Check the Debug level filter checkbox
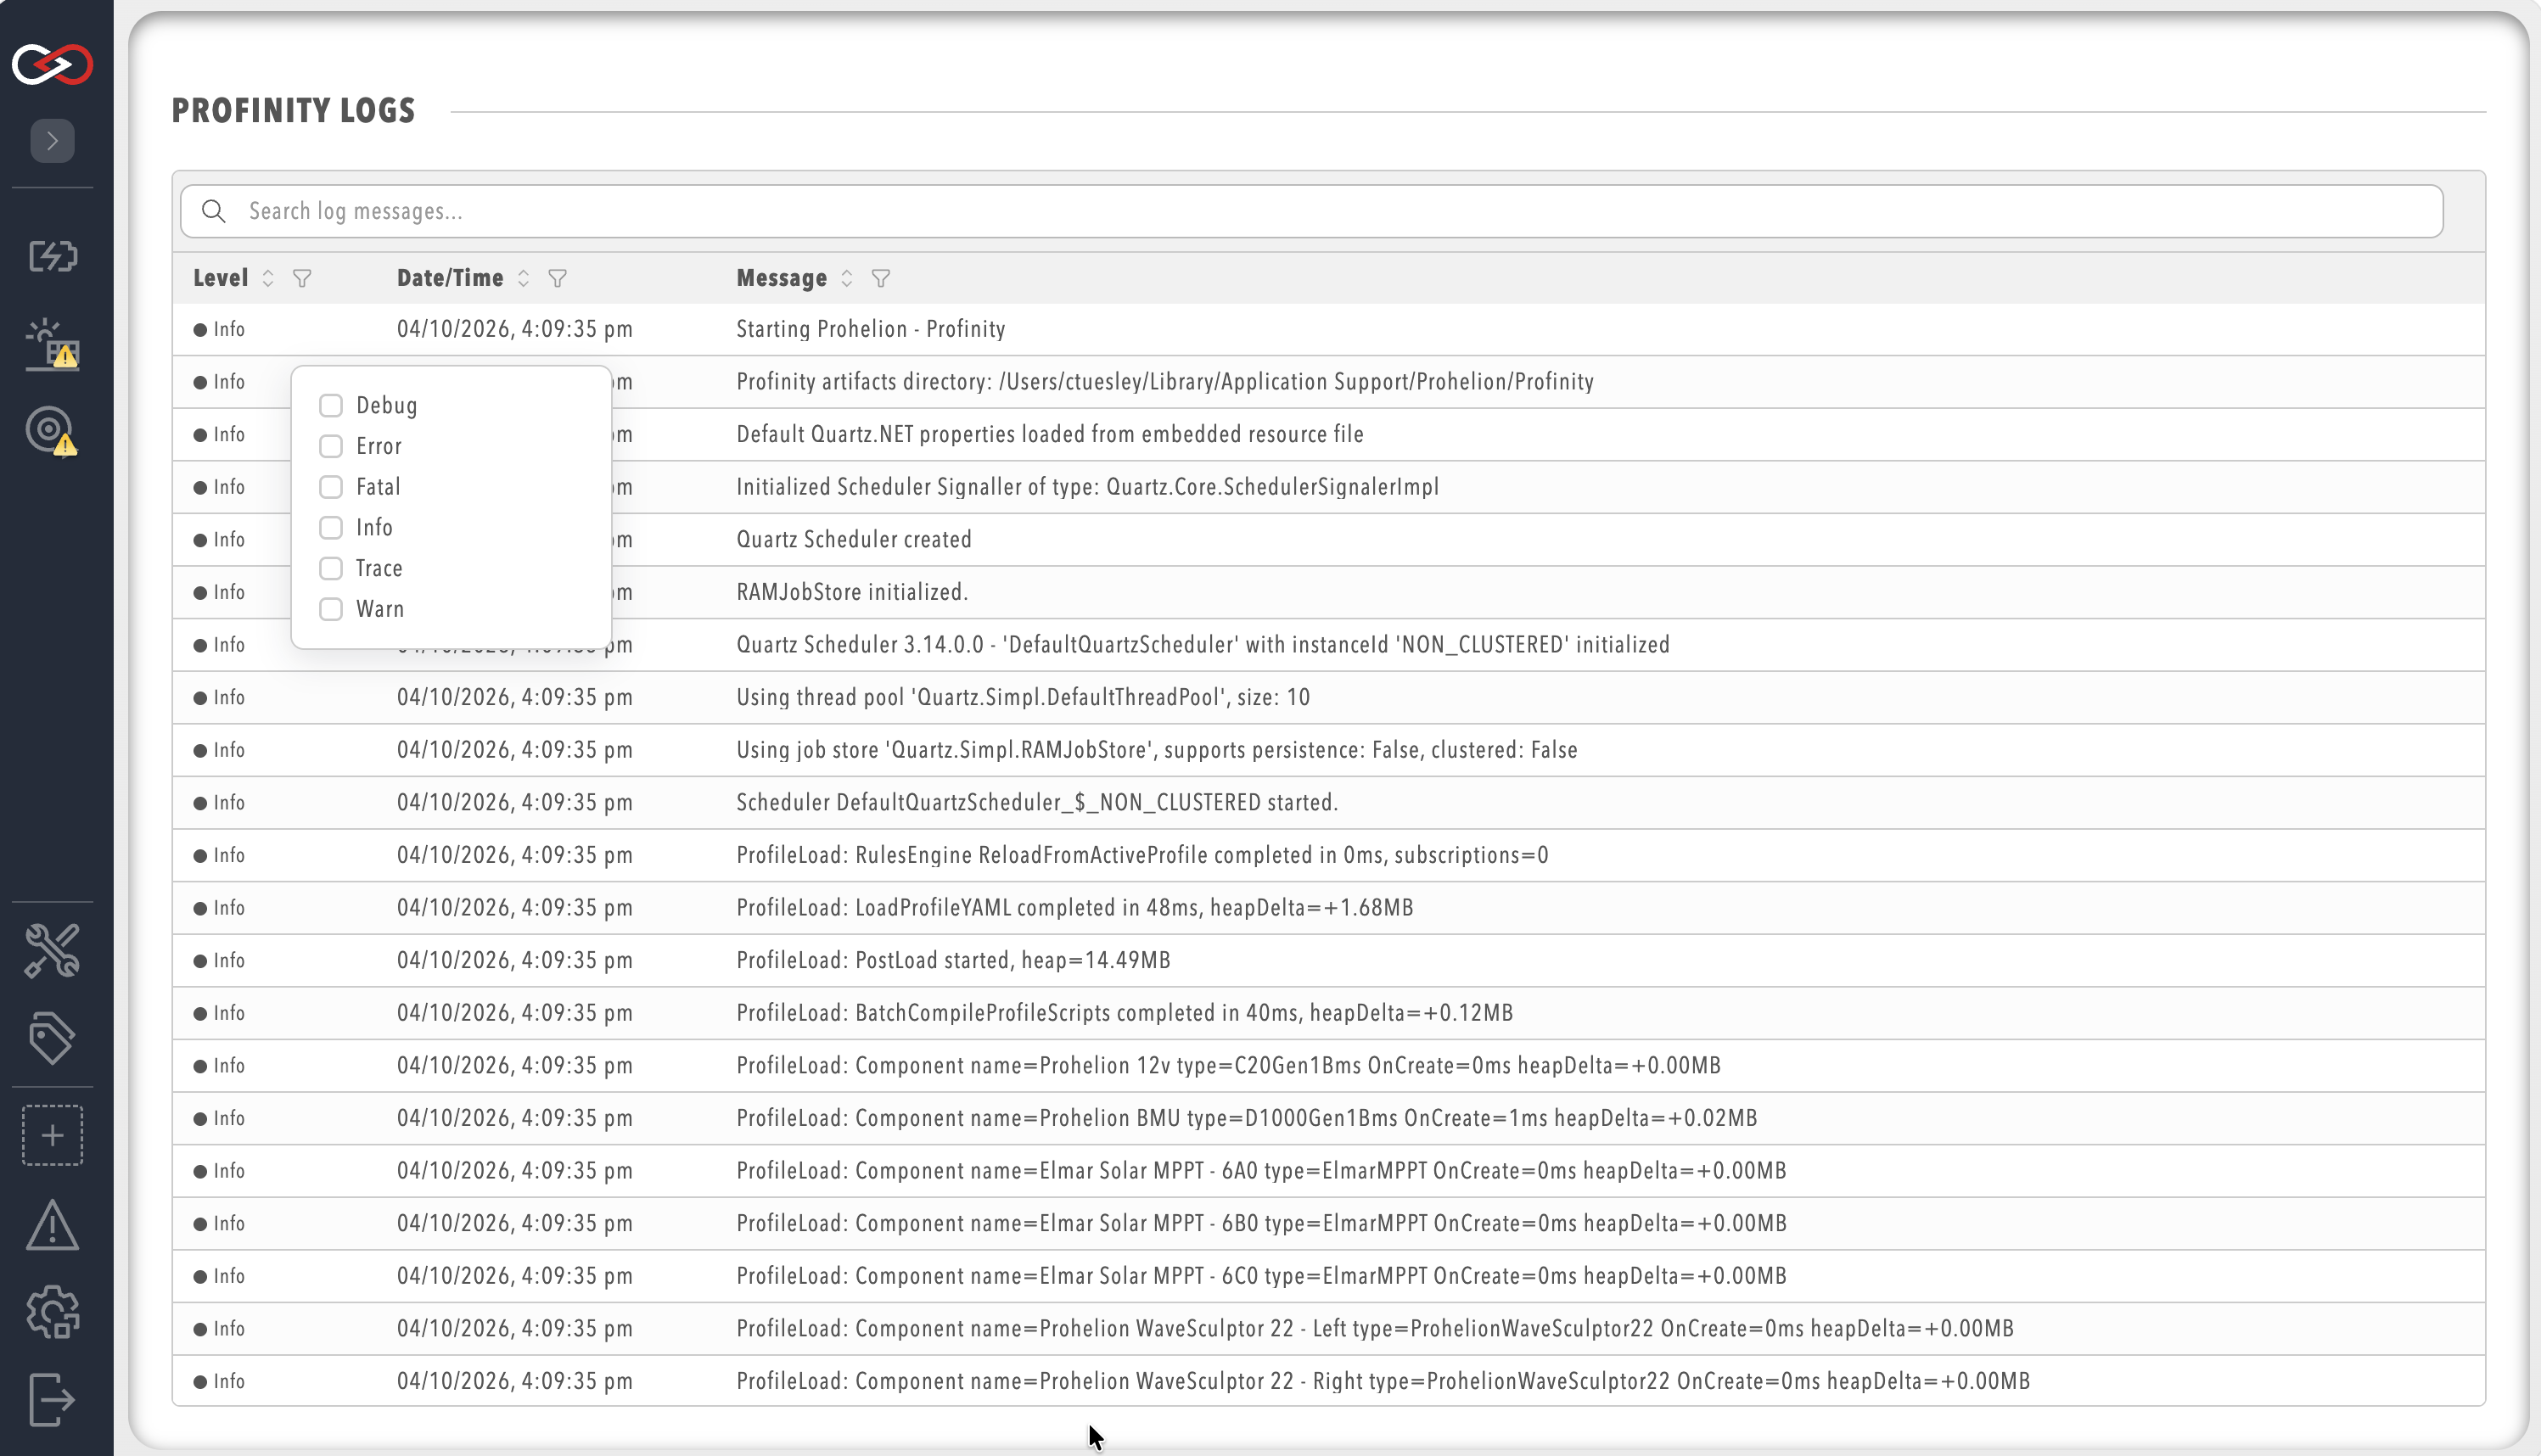 331,406
